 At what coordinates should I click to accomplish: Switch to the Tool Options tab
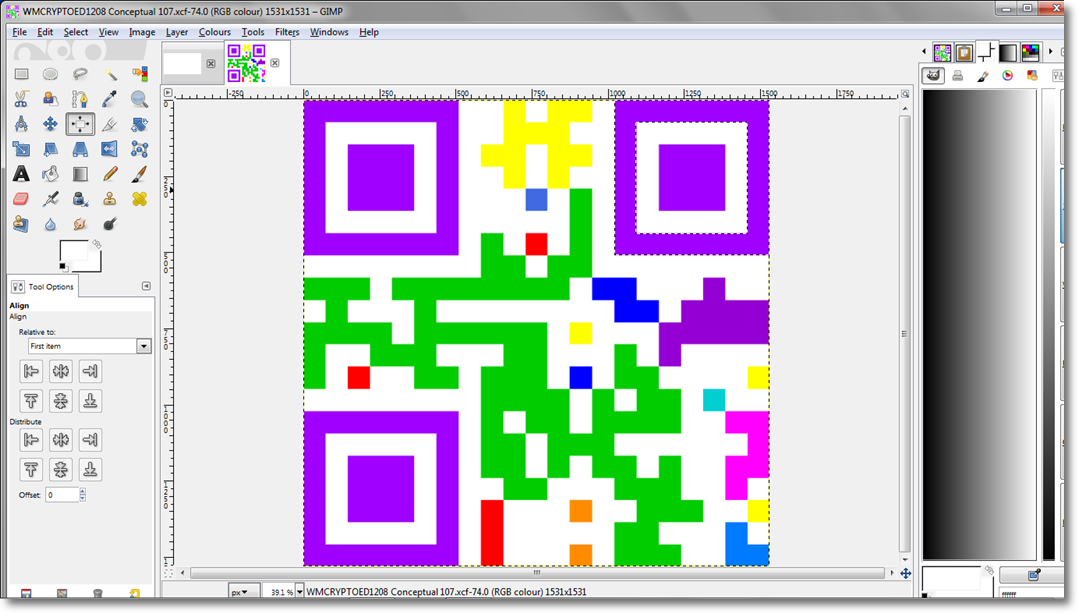(43, 286)
